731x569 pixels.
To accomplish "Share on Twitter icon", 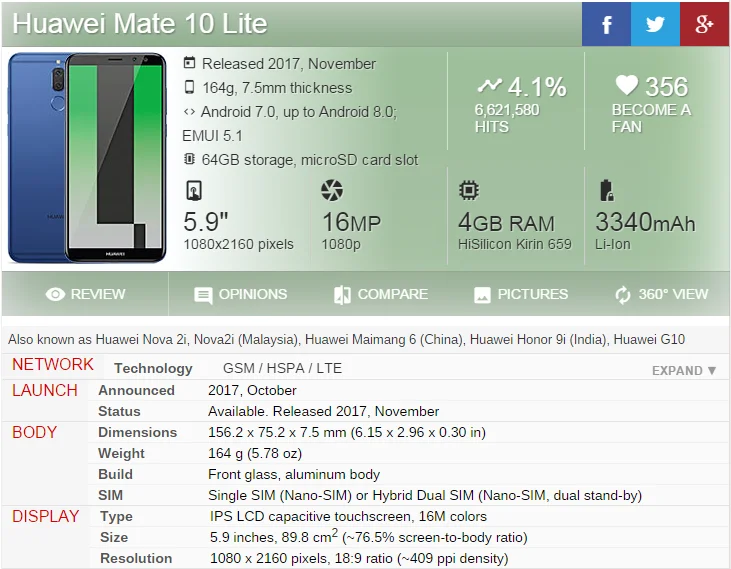I will (x=655, y=24).
